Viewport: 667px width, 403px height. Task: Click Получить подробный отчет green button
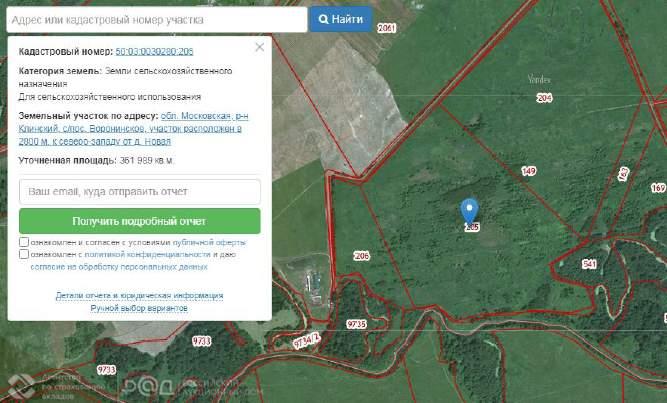click(139, 221)
